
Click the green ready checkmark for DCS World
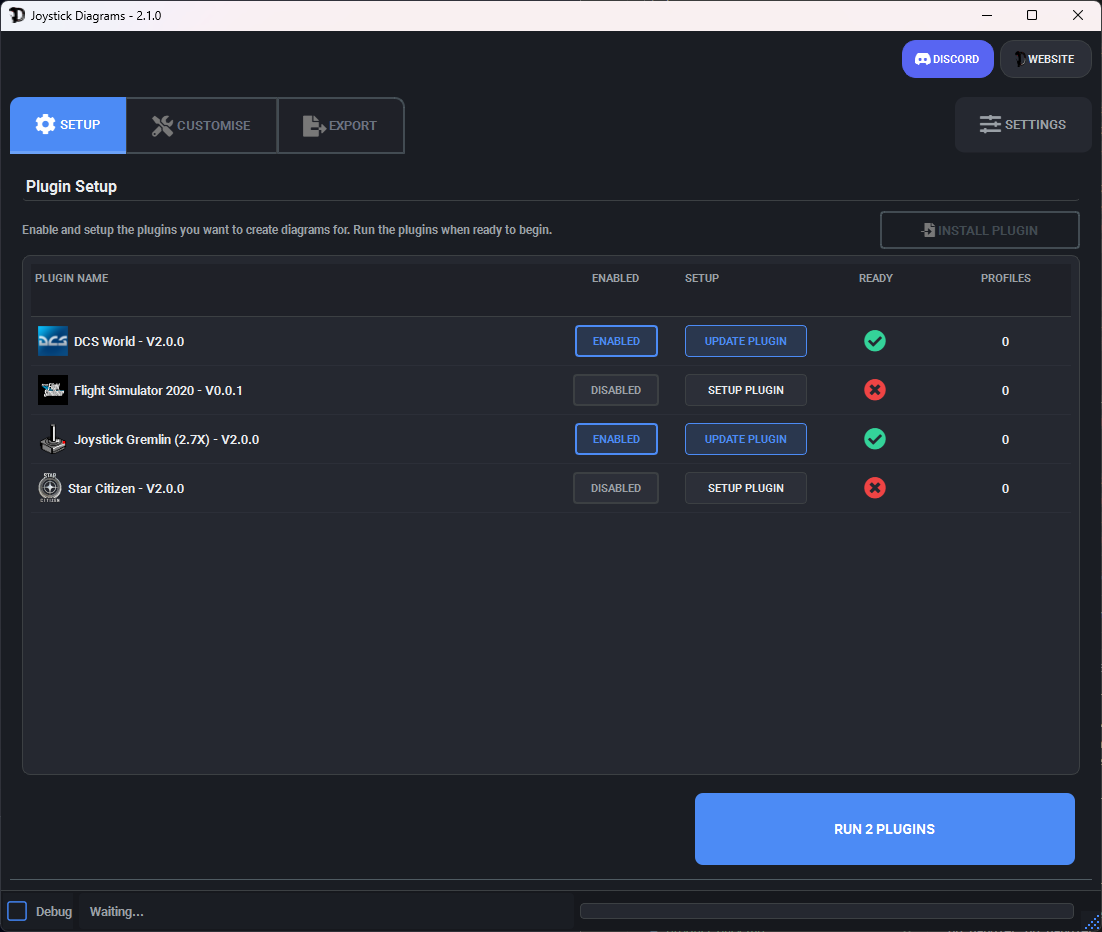tap(875, 341)
